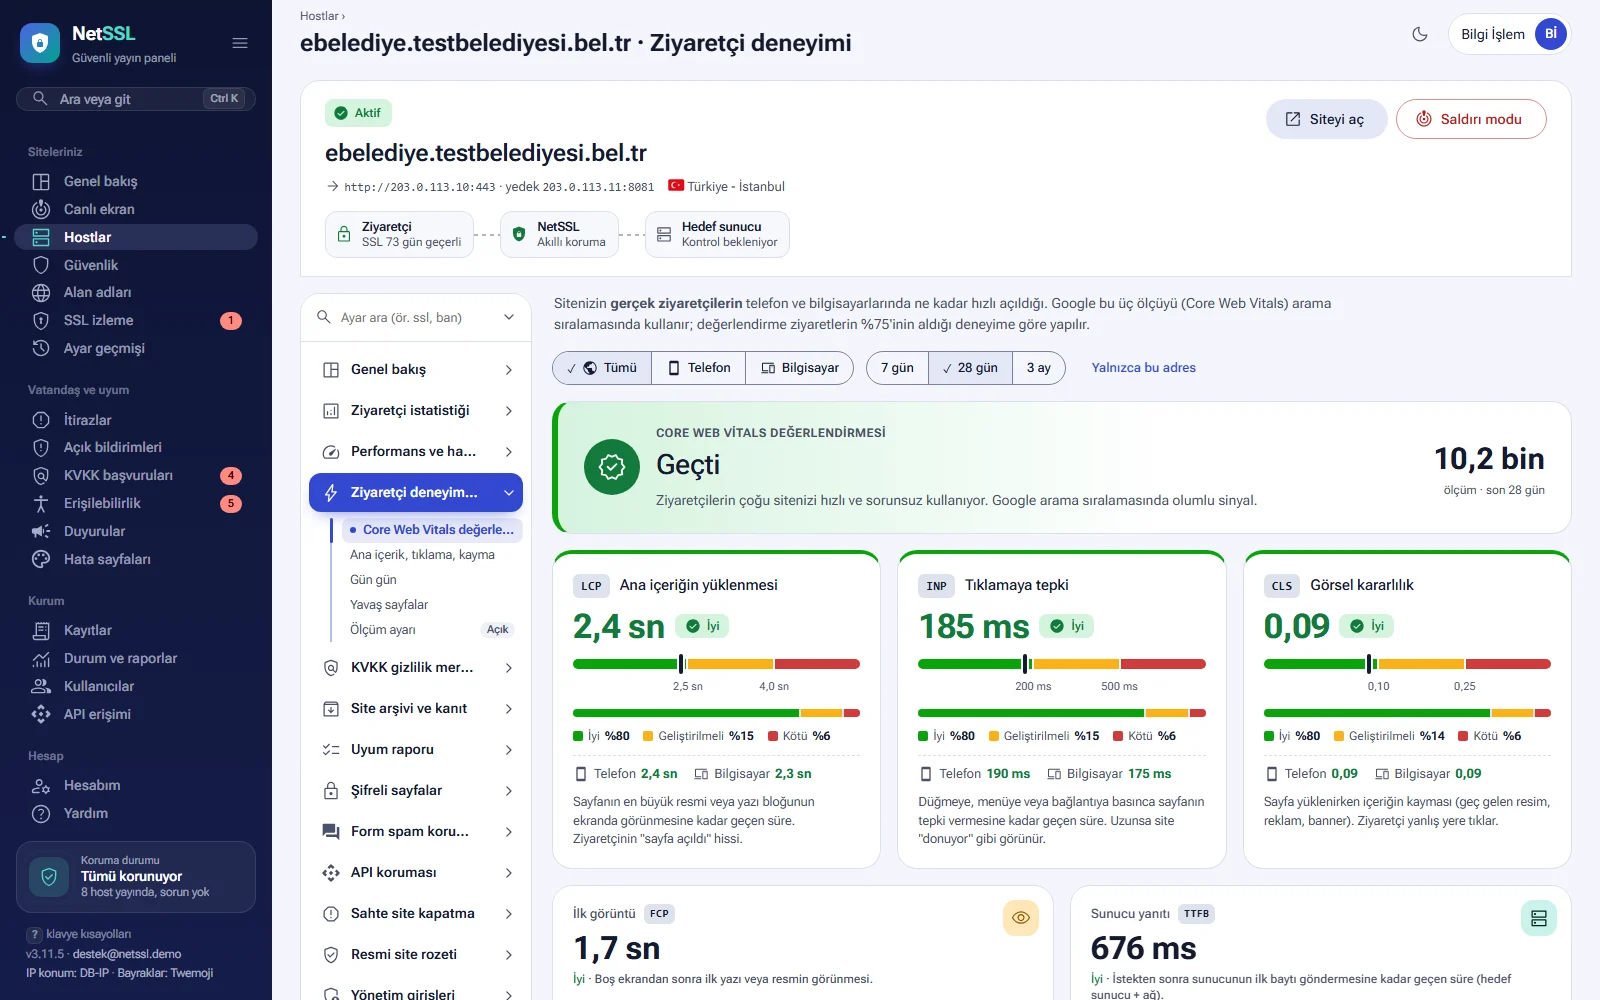Expand Genel bakış settings section
This screenshot has width=1600, height=1000.
416,370
